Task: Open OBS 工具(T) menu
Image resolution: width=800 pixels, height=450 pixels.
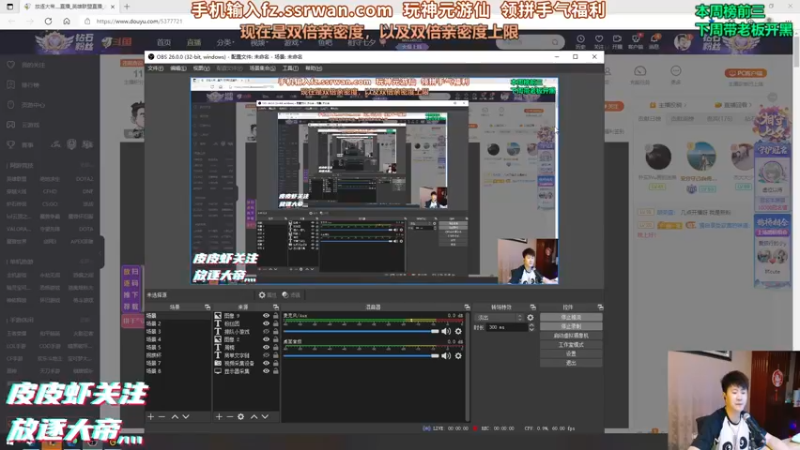Action: click(290, 68)
